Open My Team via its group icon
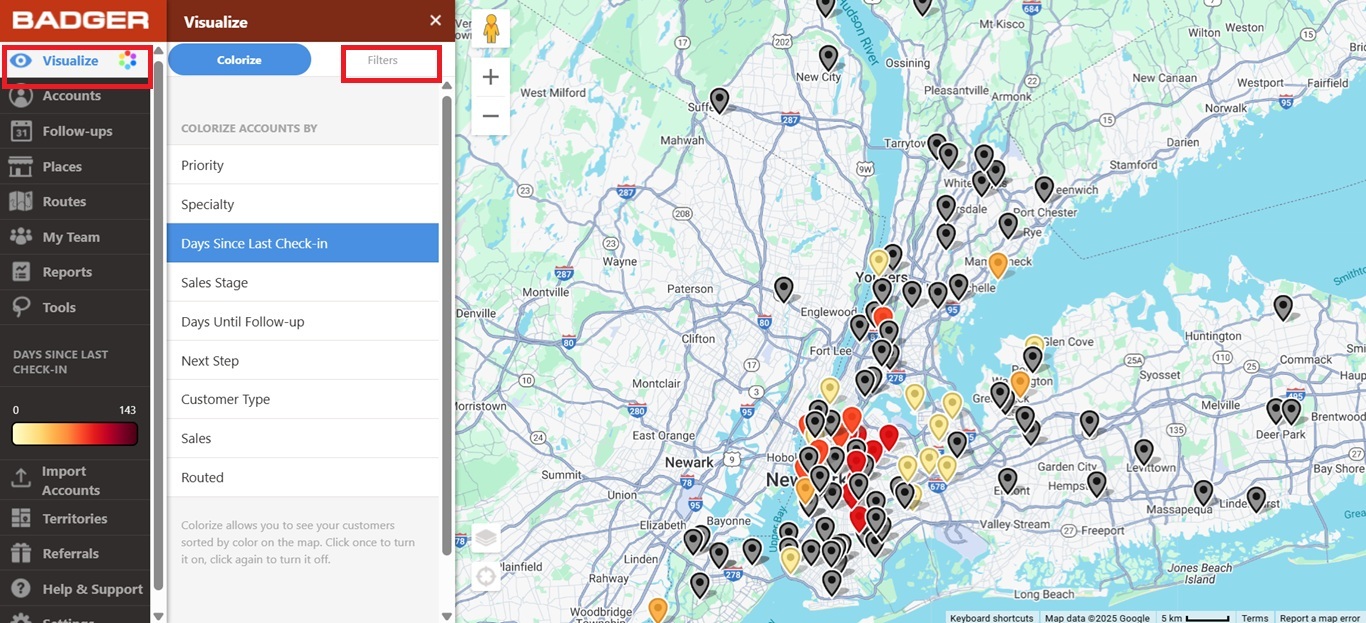Screen dimensions: 1366x623 (x=21, y=237)
